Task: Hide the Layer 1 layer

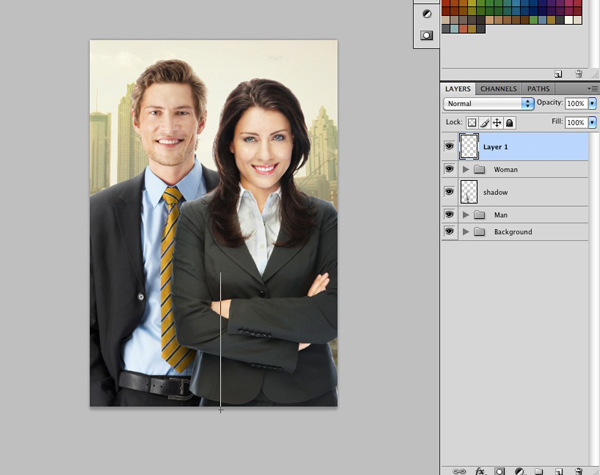Action: click(449, 147)
